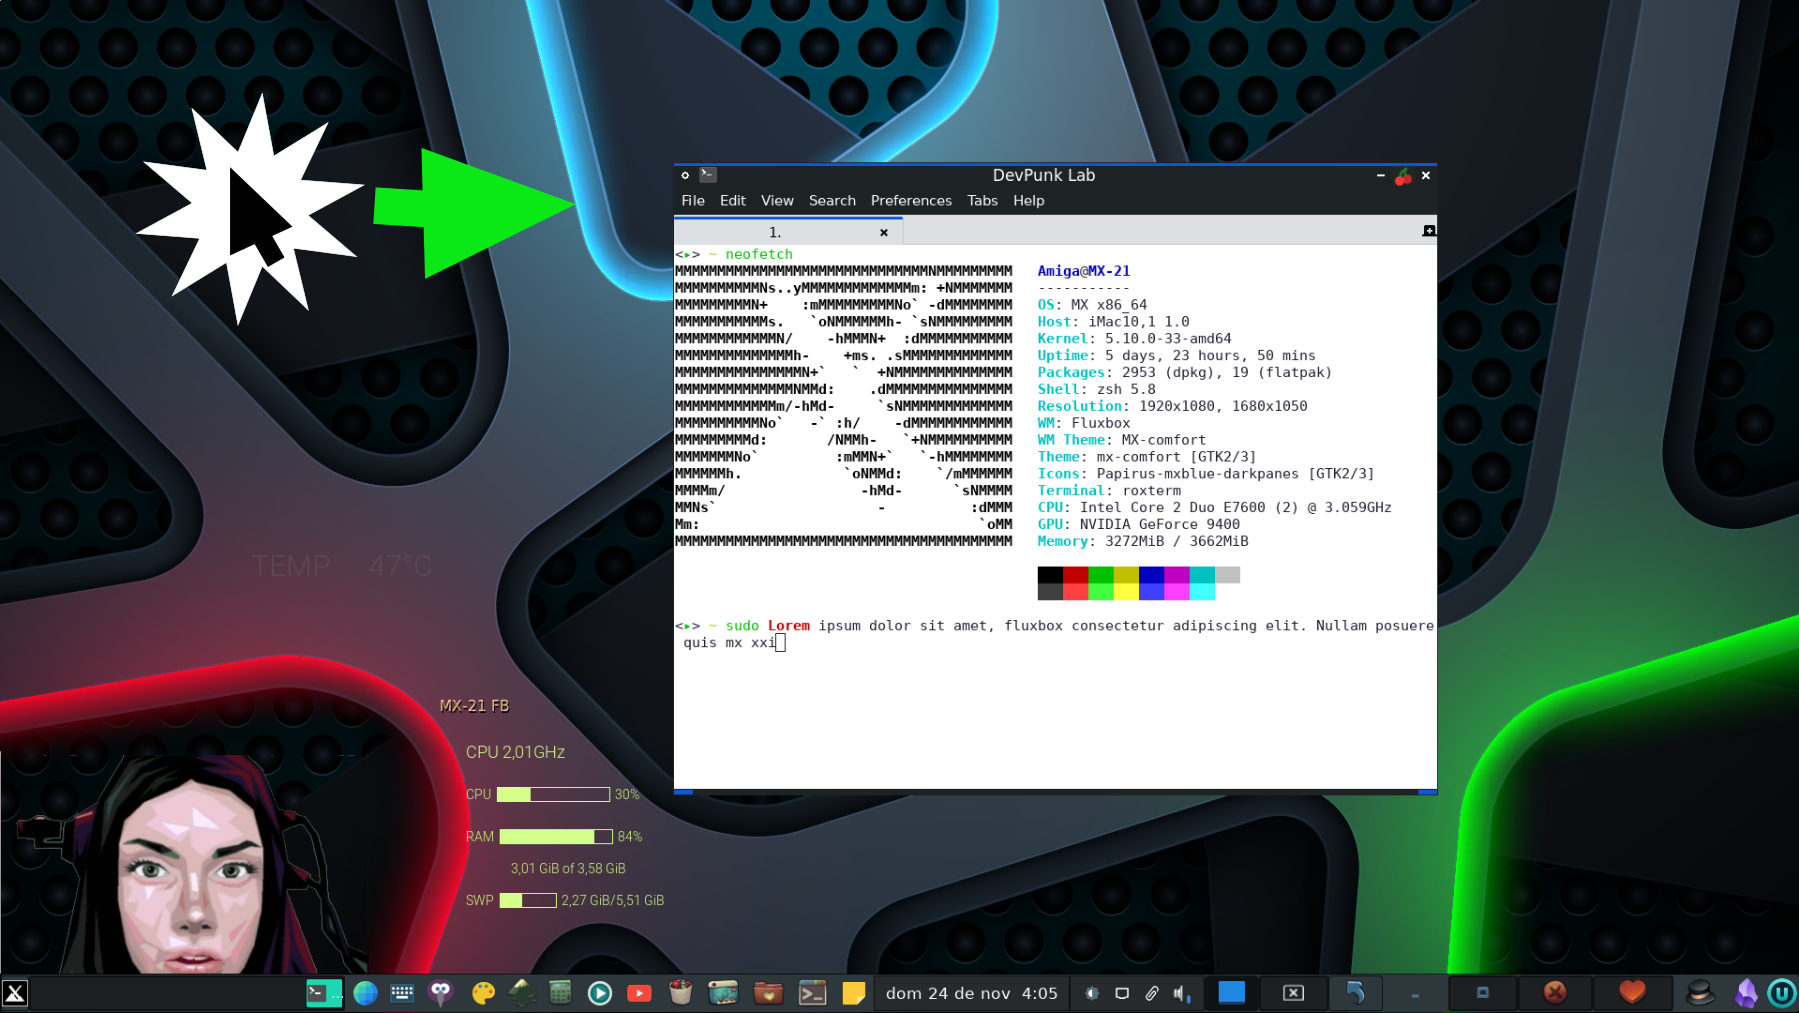Click the blue show desktop button
1799x1013 pixels.
1232,992
